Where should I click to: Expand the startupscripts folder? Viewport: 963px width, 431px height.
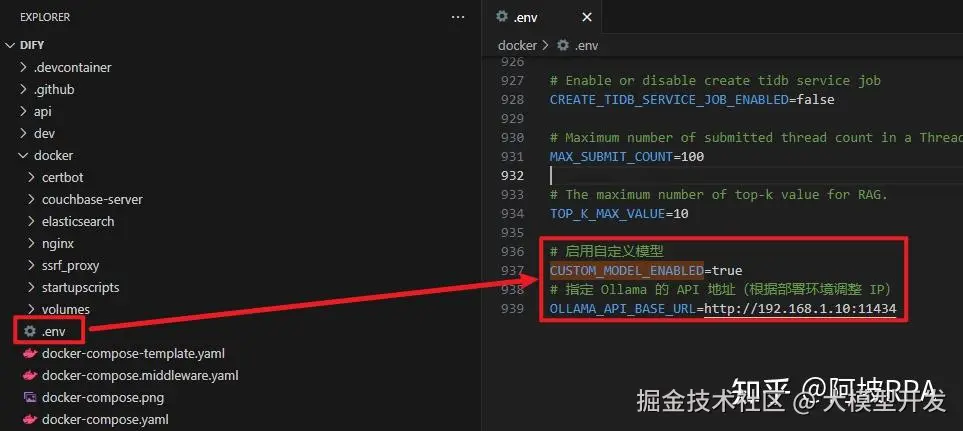pos(31,287)
